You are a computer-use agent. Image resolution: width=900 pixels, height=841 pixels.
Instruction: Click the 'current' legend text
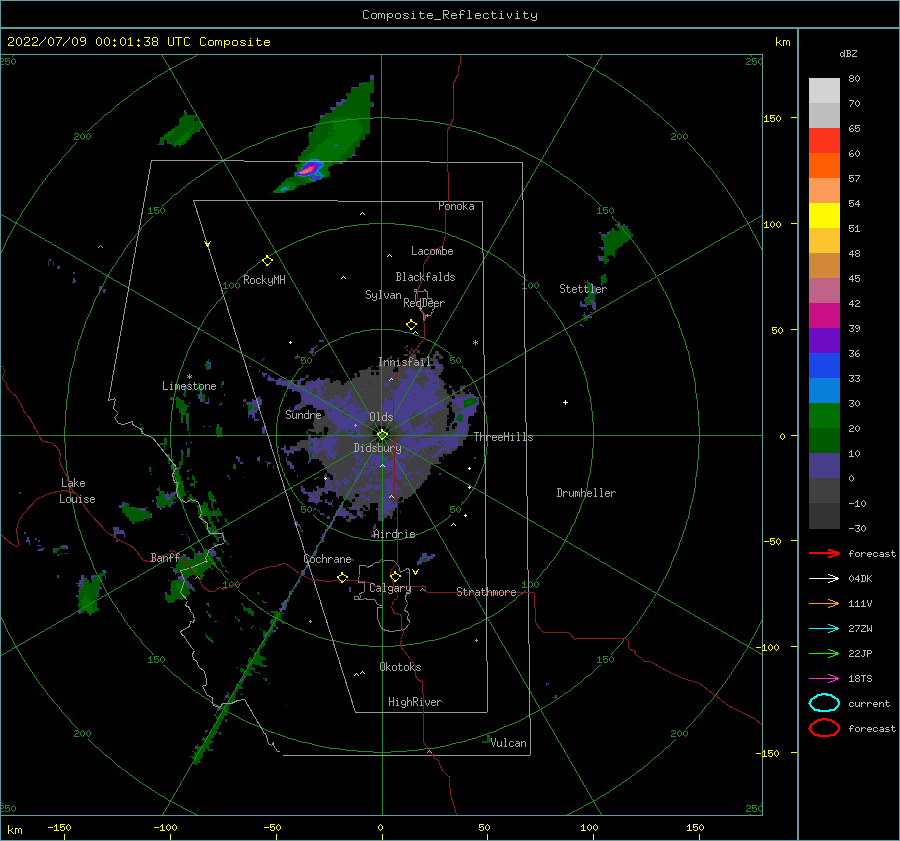click(869, 703)
